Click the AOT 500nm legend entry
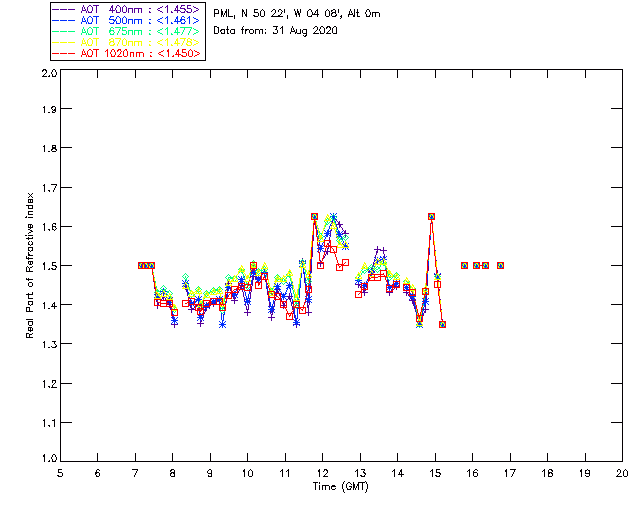640x512 pixels. (x=127, y=20)
